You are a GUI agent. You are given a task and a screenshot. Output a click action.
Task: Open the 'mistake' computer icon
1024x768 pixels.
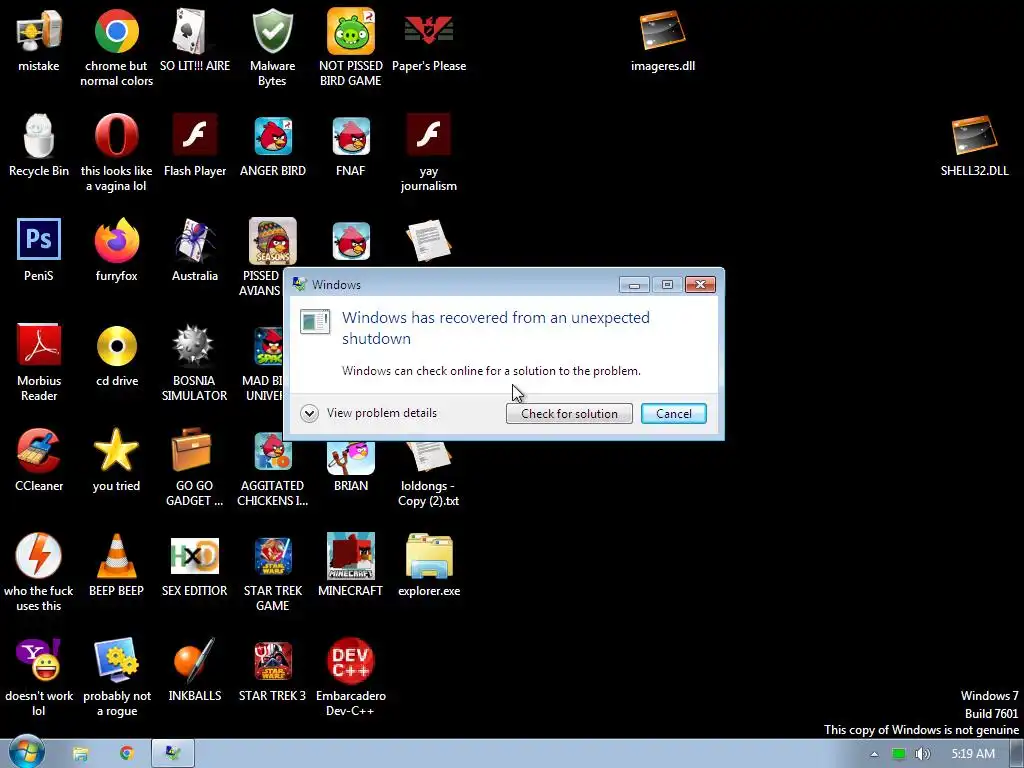click(39, 31)
